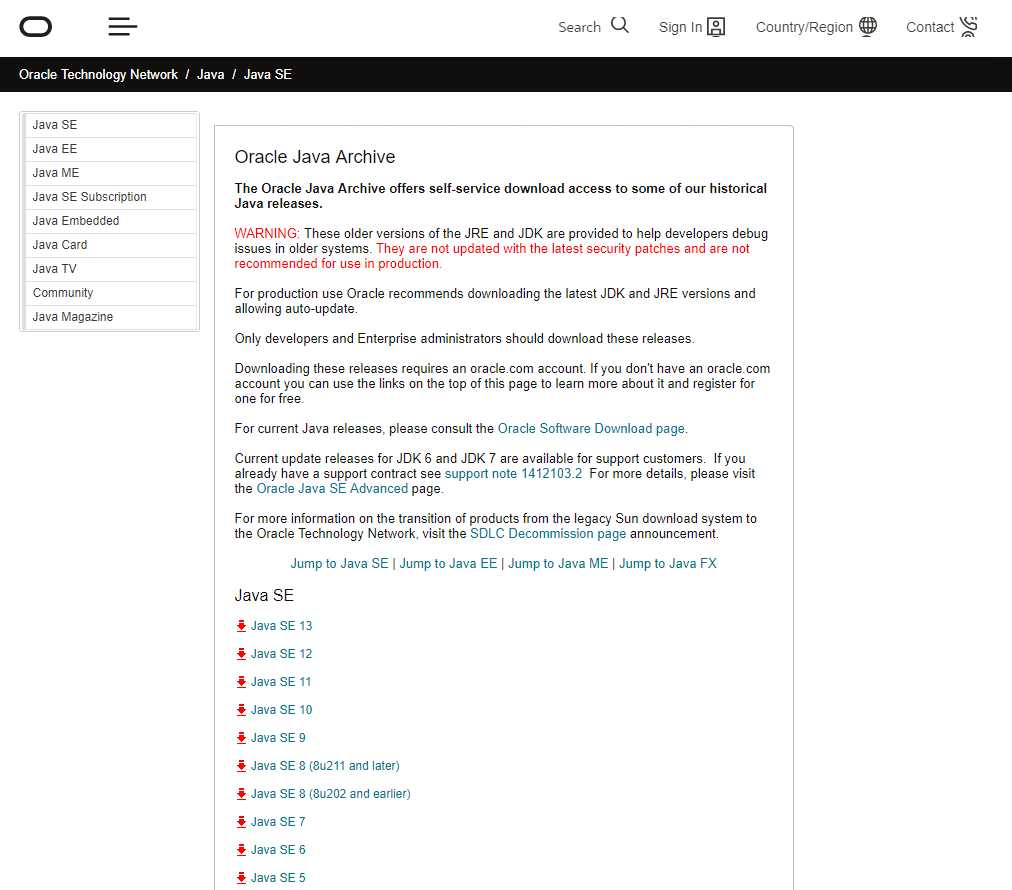Open the Oracle Java SE Advanced link
This screenshot has height=890, width=1012.
332,489
